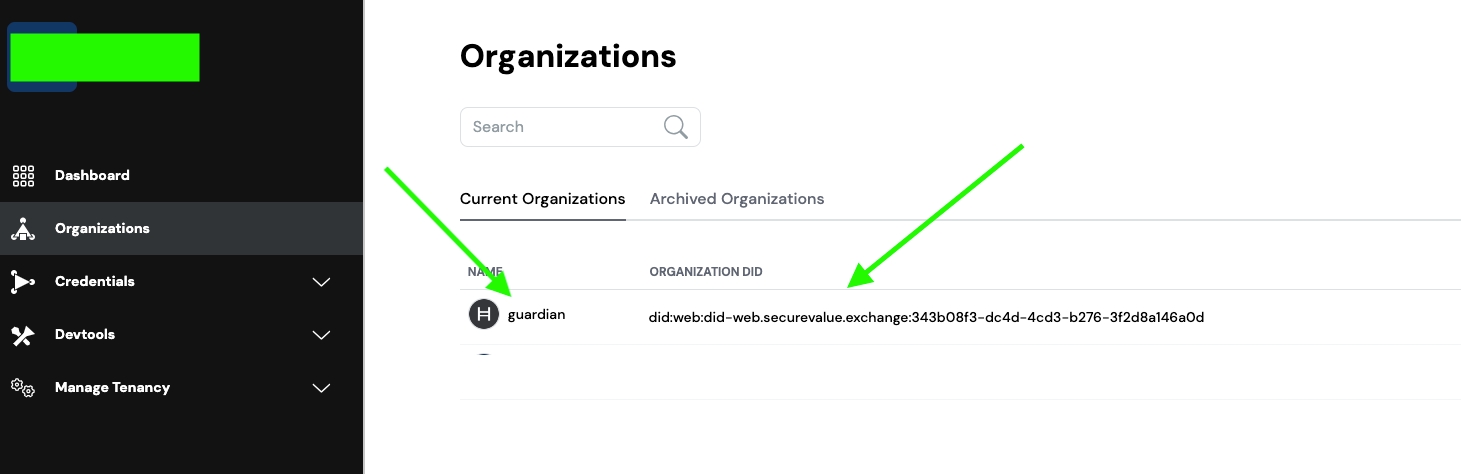
Task: Click the guardian organization avatar icon
Action: (x=484, y=315)
